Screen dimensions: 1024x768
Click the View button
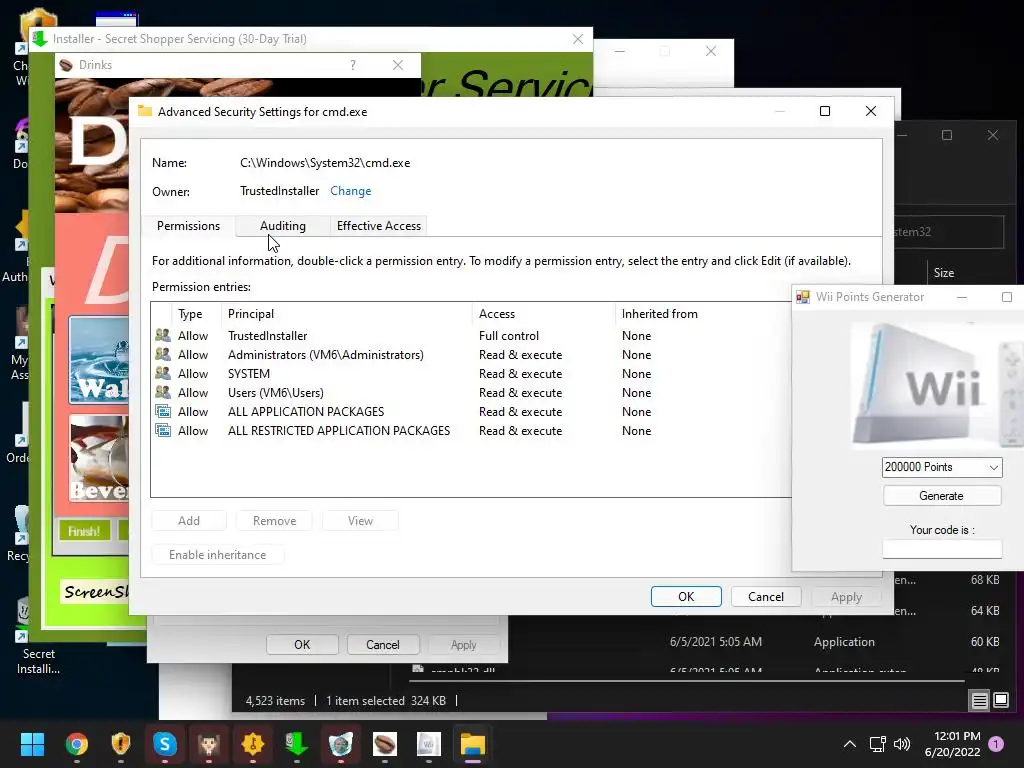click(x=360, y=520)
